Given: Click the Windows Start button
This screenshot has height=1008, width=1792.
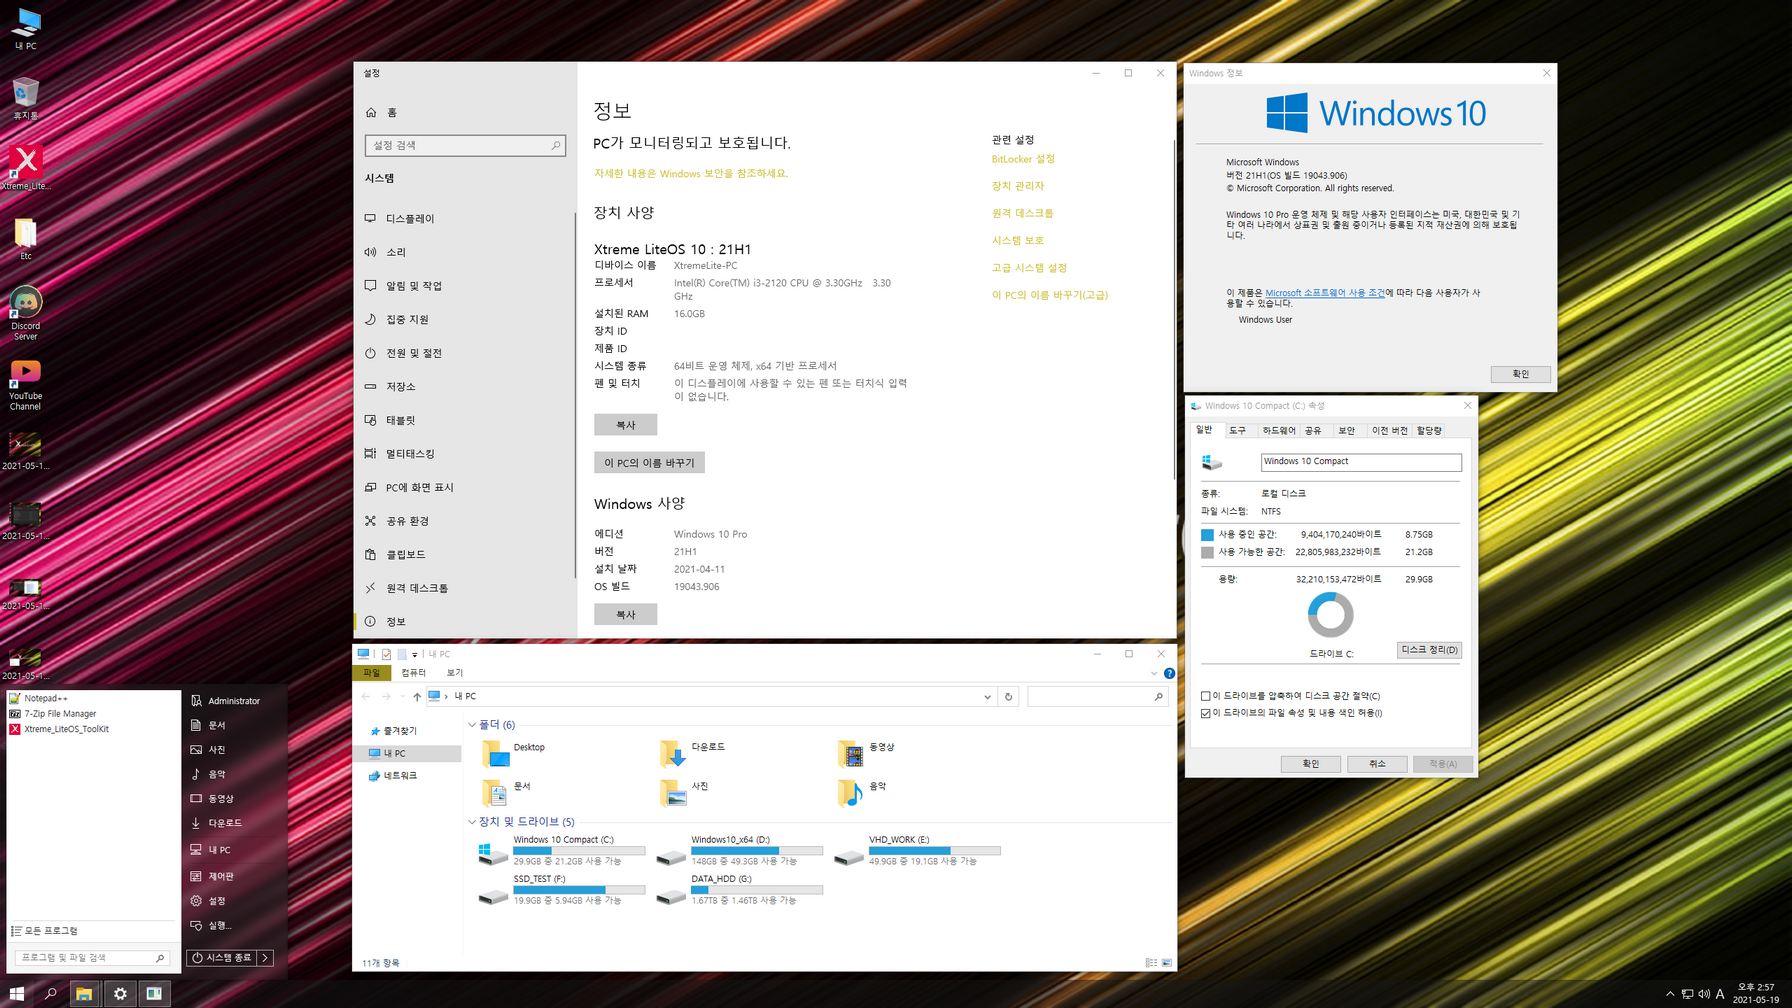Looking at the screenshot, I should (x=16, y=993).
